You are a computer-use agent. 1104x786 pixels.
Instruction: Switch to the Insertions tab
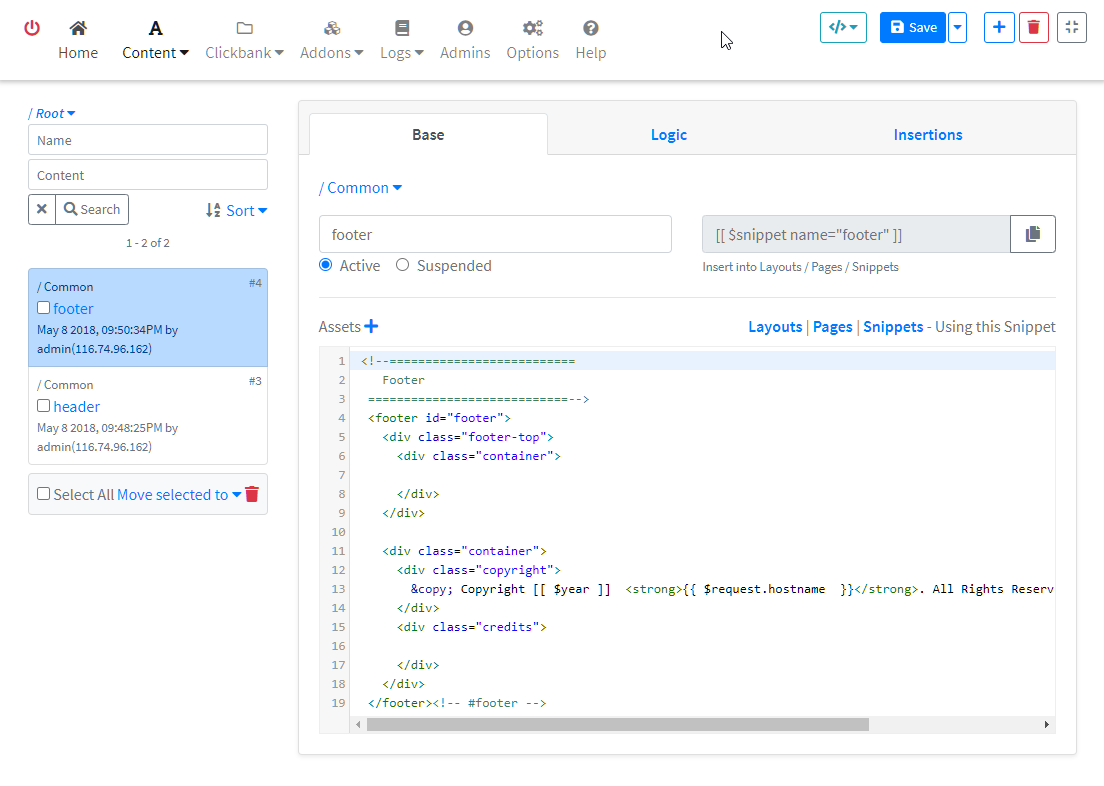point(927,135)
